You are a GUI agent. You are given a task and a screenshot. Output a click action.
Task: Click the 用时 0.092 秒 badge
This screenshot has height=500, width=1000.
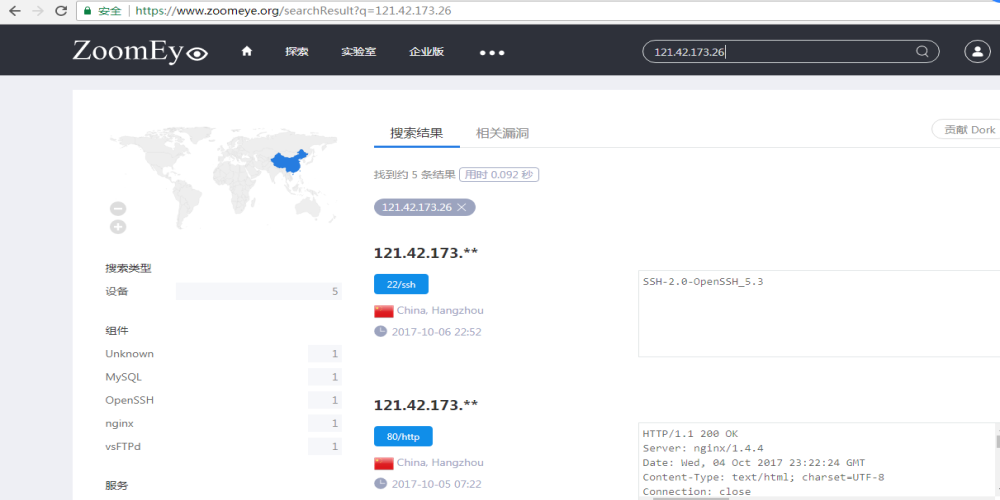click(x=499, y=174)
